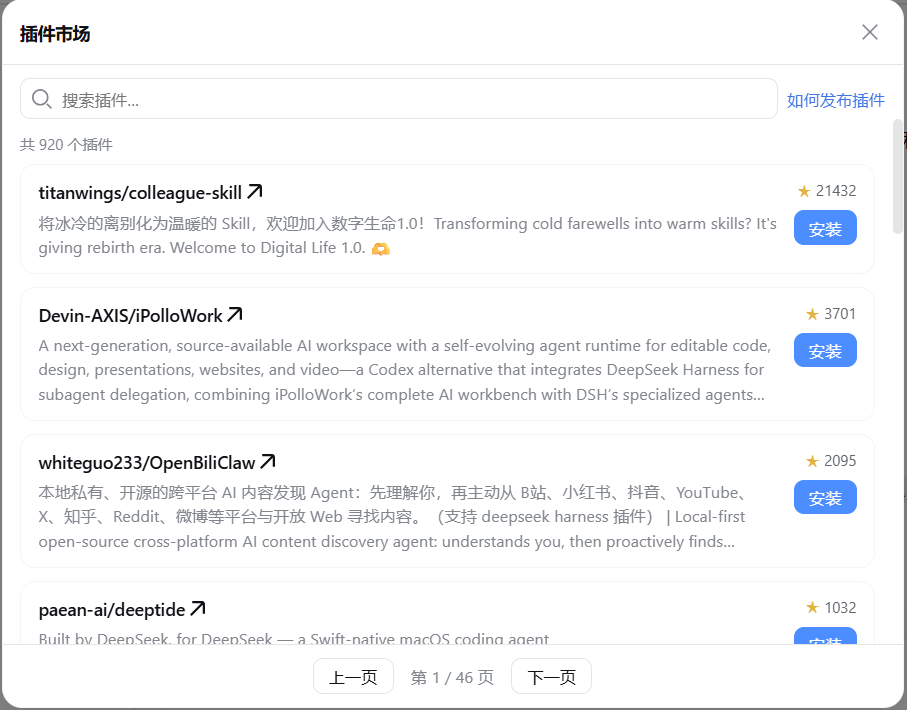Close the 插件市场 dialog
Viewport: 907px width, 710px height.
869,32
